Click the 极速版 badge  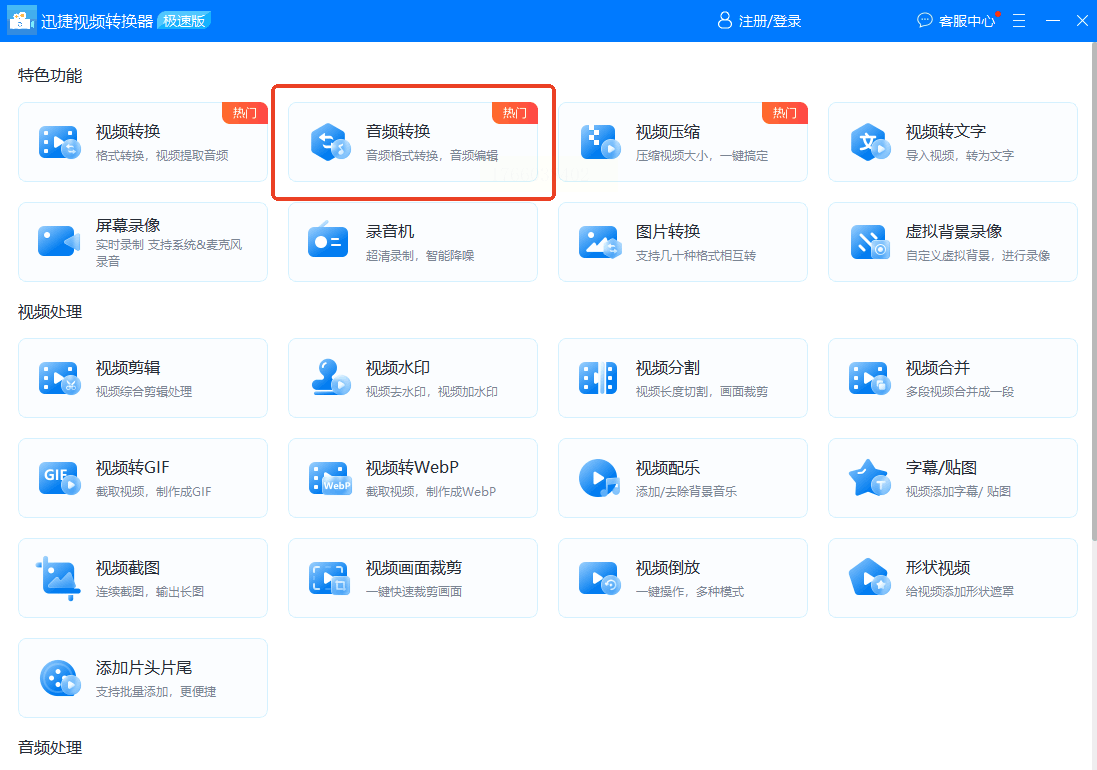(x=185, y=21)
